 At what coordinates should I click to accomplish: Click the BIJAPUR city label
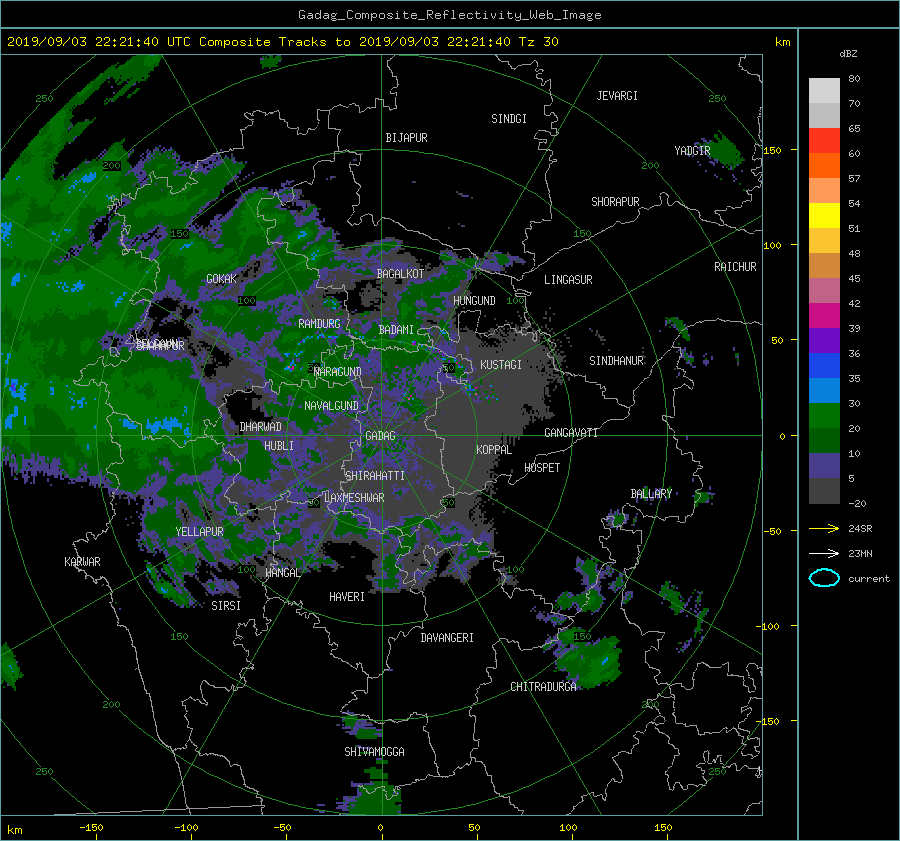(x=406, y=138)
